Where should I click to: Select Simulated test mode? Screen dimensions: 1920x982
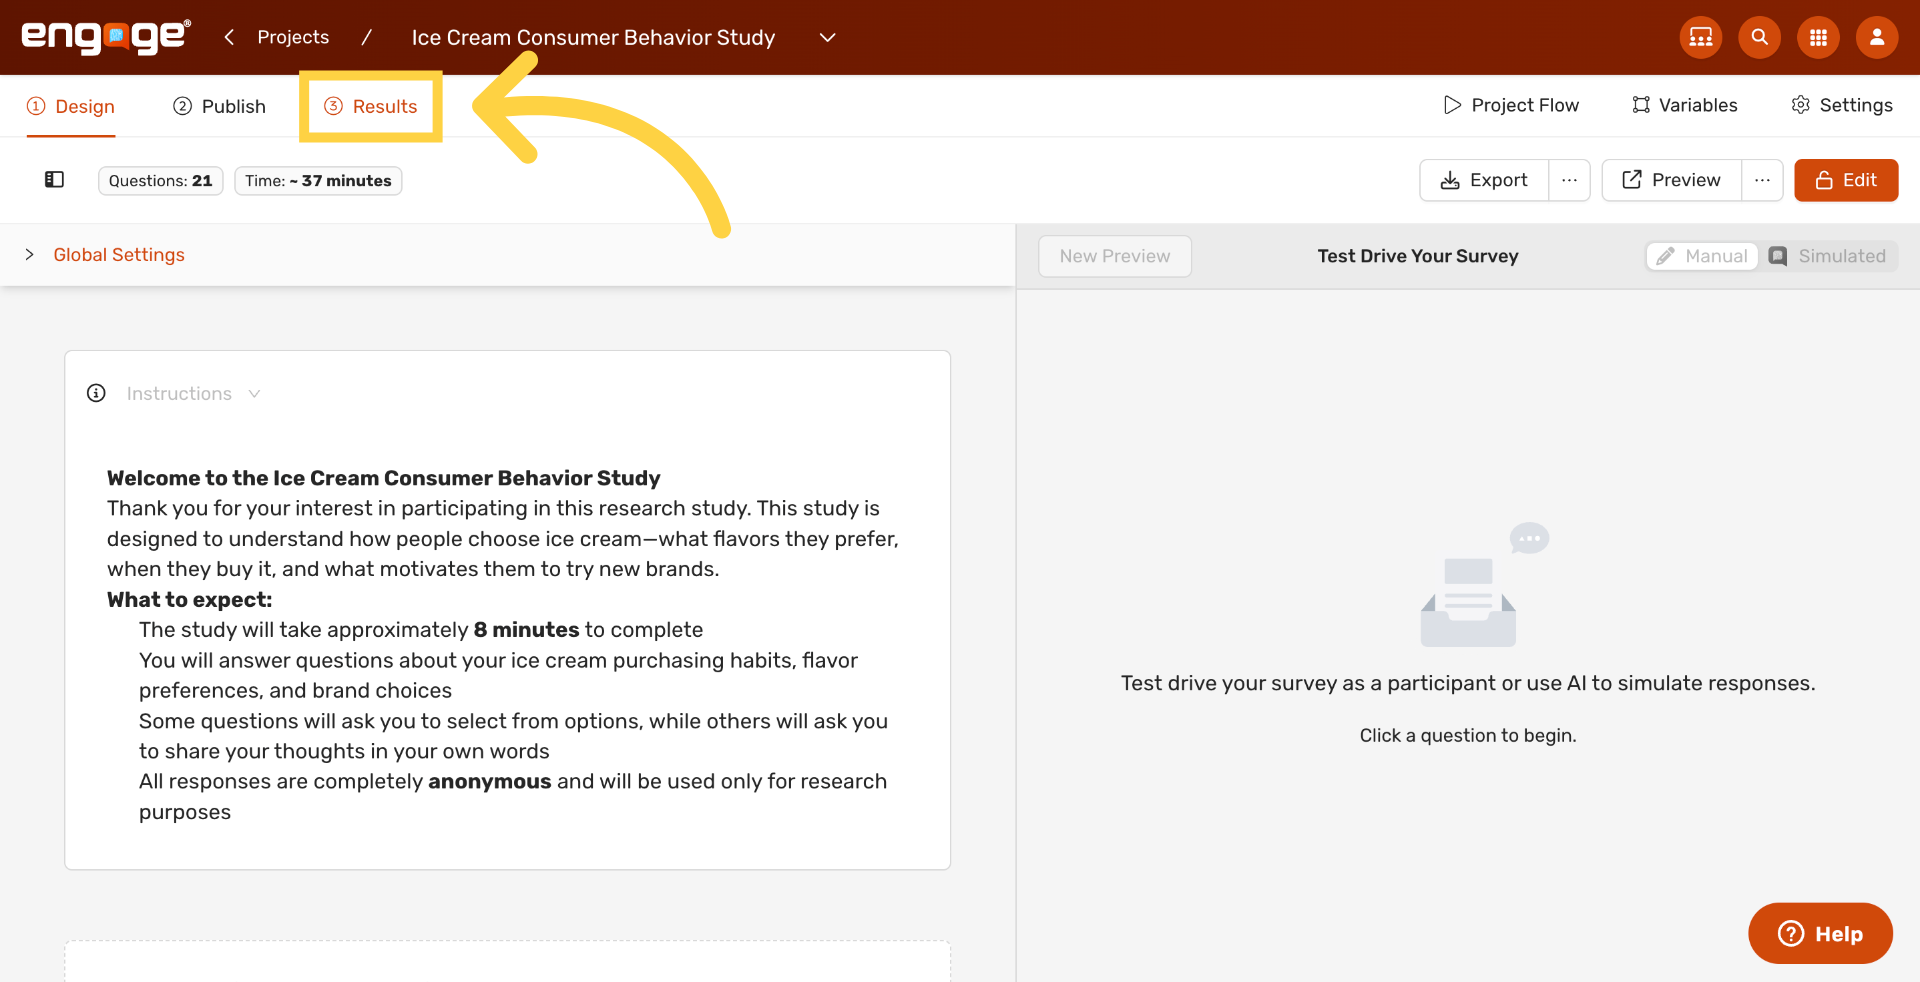1828,256
